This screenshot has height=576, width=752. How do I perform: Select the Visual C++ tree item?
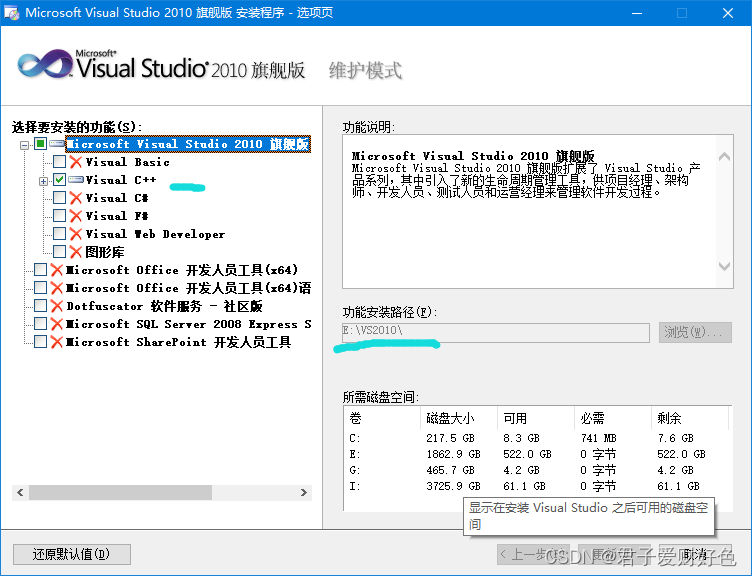click(121, 180)
